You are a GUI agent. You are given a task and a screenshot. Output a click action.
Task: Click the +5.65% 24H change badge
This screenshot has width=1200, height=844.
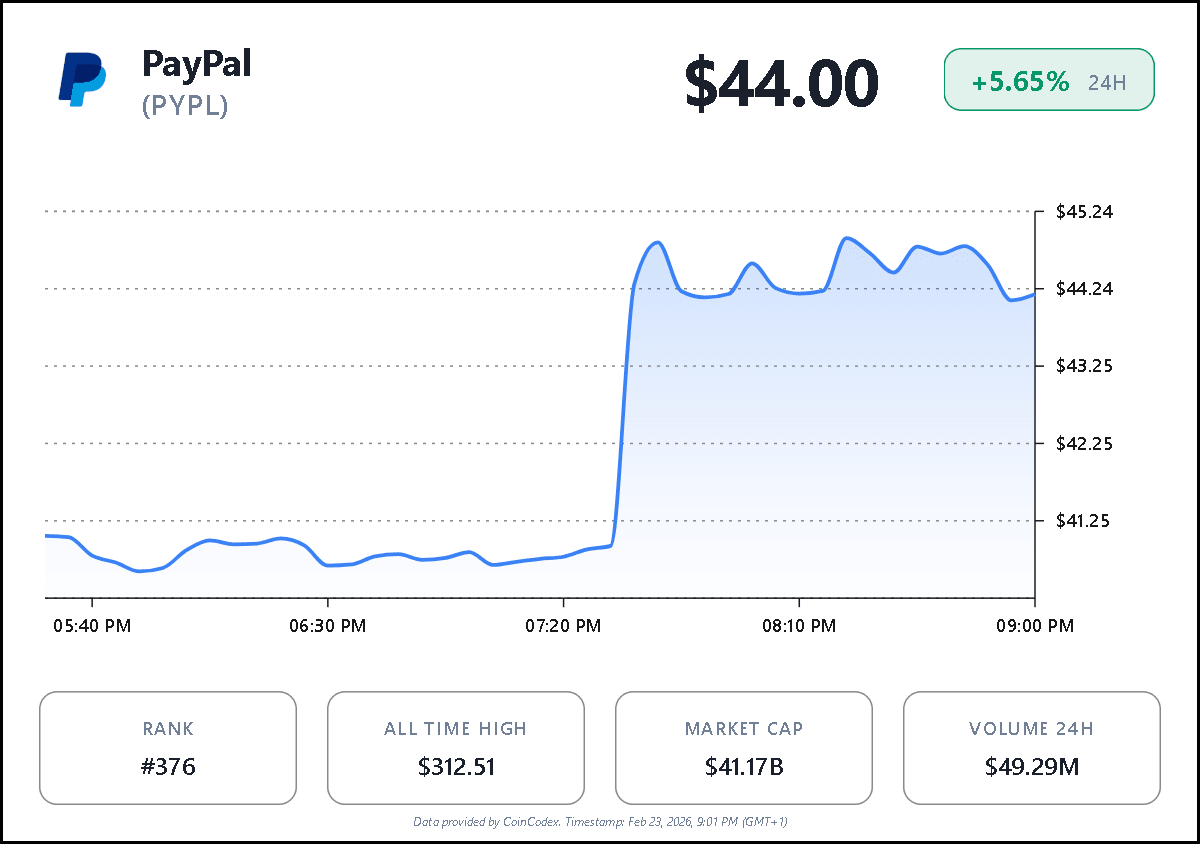point(1049,80)
